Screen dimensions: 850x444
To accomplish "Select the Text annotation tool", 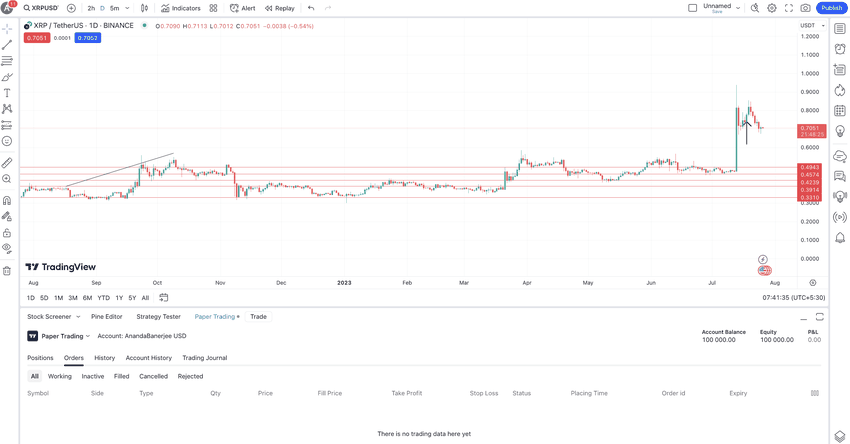I will pyautogui.click(x=7, y=93).
